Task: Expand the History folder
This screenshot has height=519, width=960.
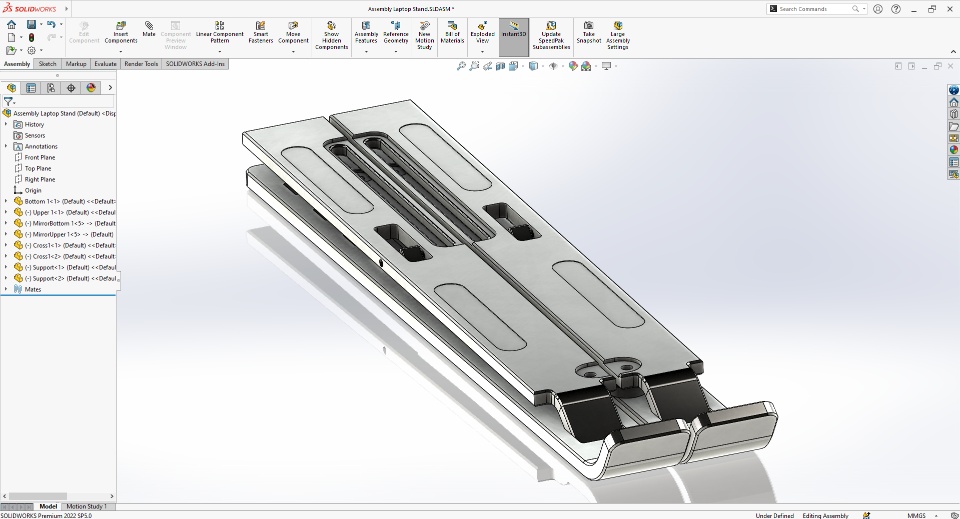Action: coord(6,124)
